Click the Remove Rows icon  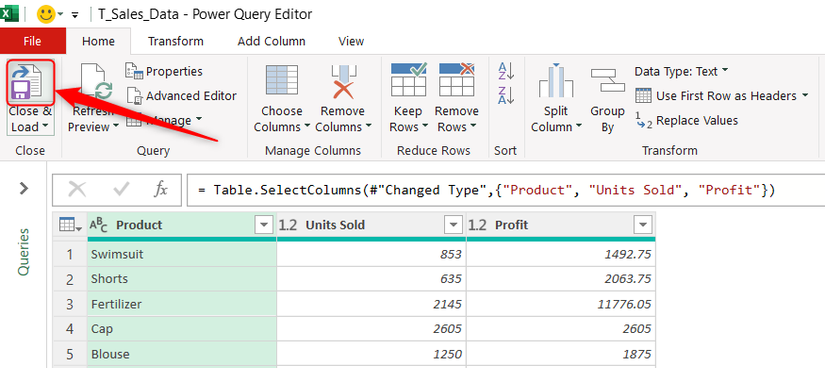tap(457, 78)
